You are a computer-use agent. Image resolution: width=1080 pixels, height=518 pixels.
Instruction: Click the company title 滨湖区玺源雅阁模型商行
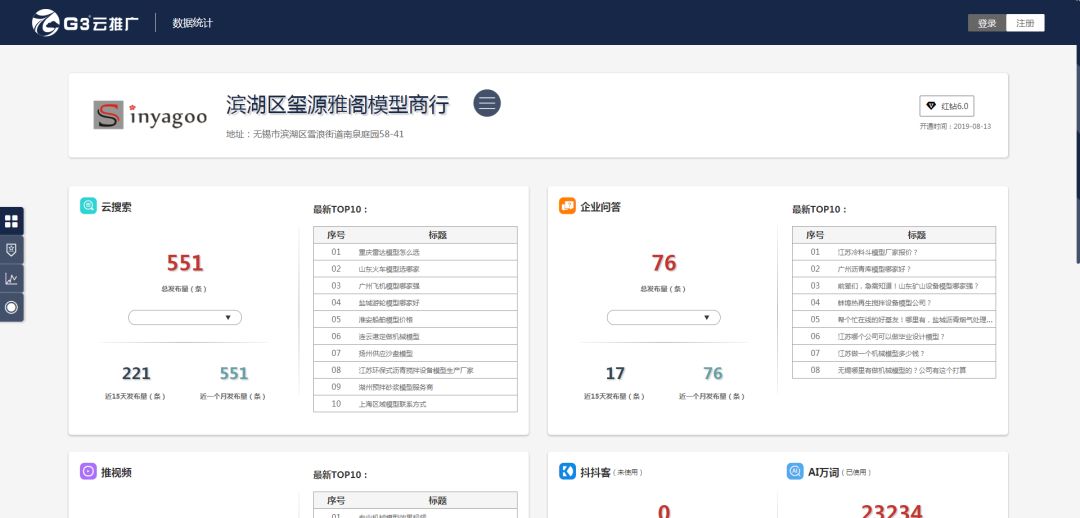tap(338, 104)
